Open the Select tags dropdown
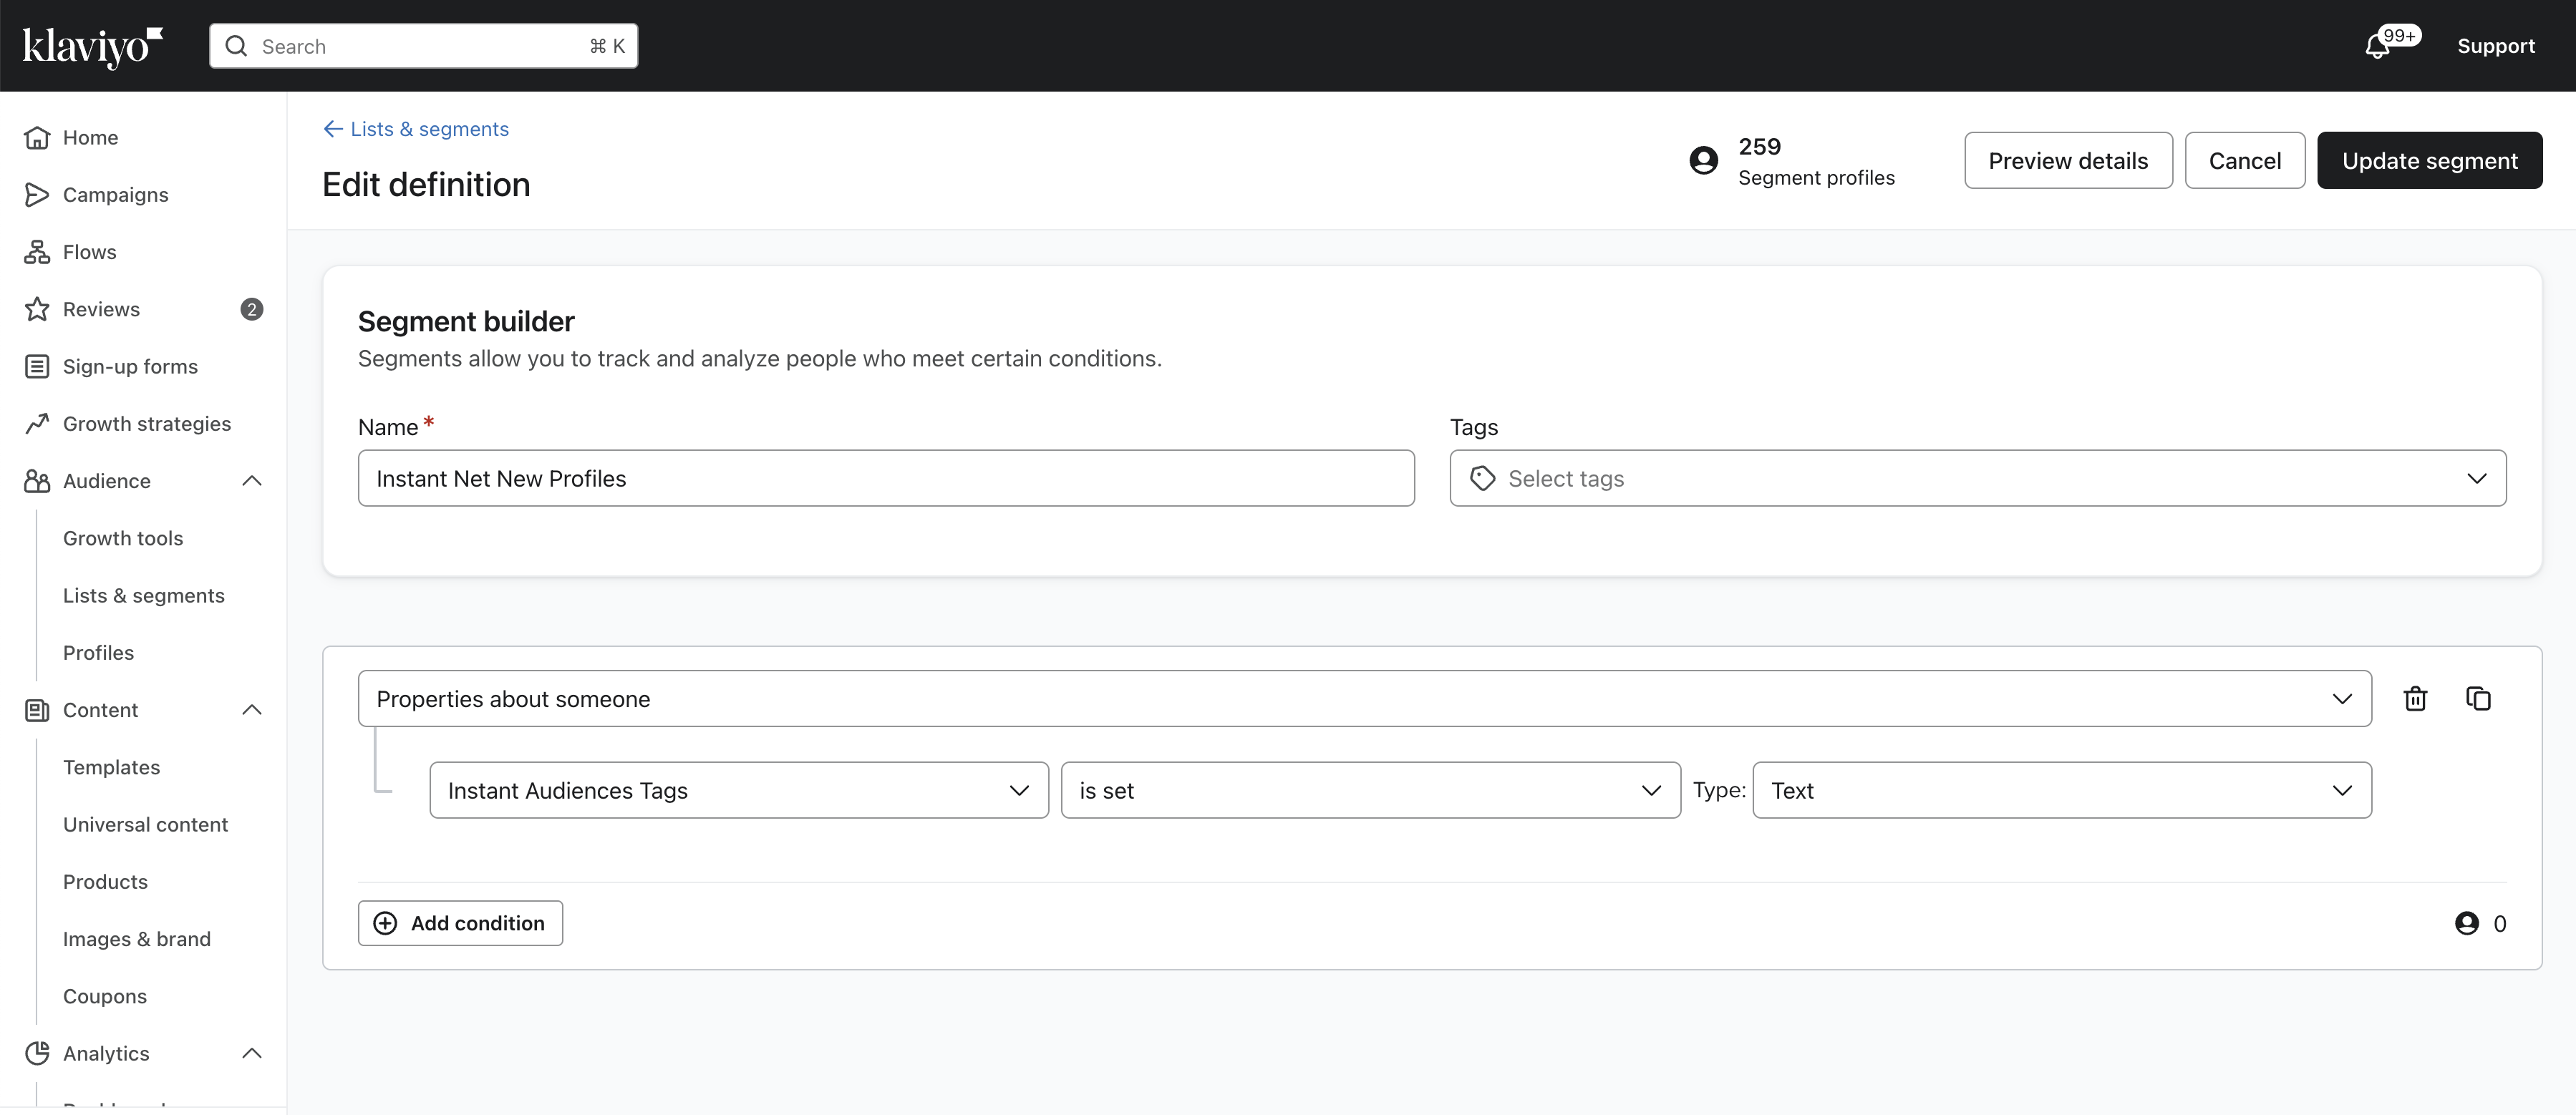Screen dimensions: 2576x1115 [x=1977, y=478]
